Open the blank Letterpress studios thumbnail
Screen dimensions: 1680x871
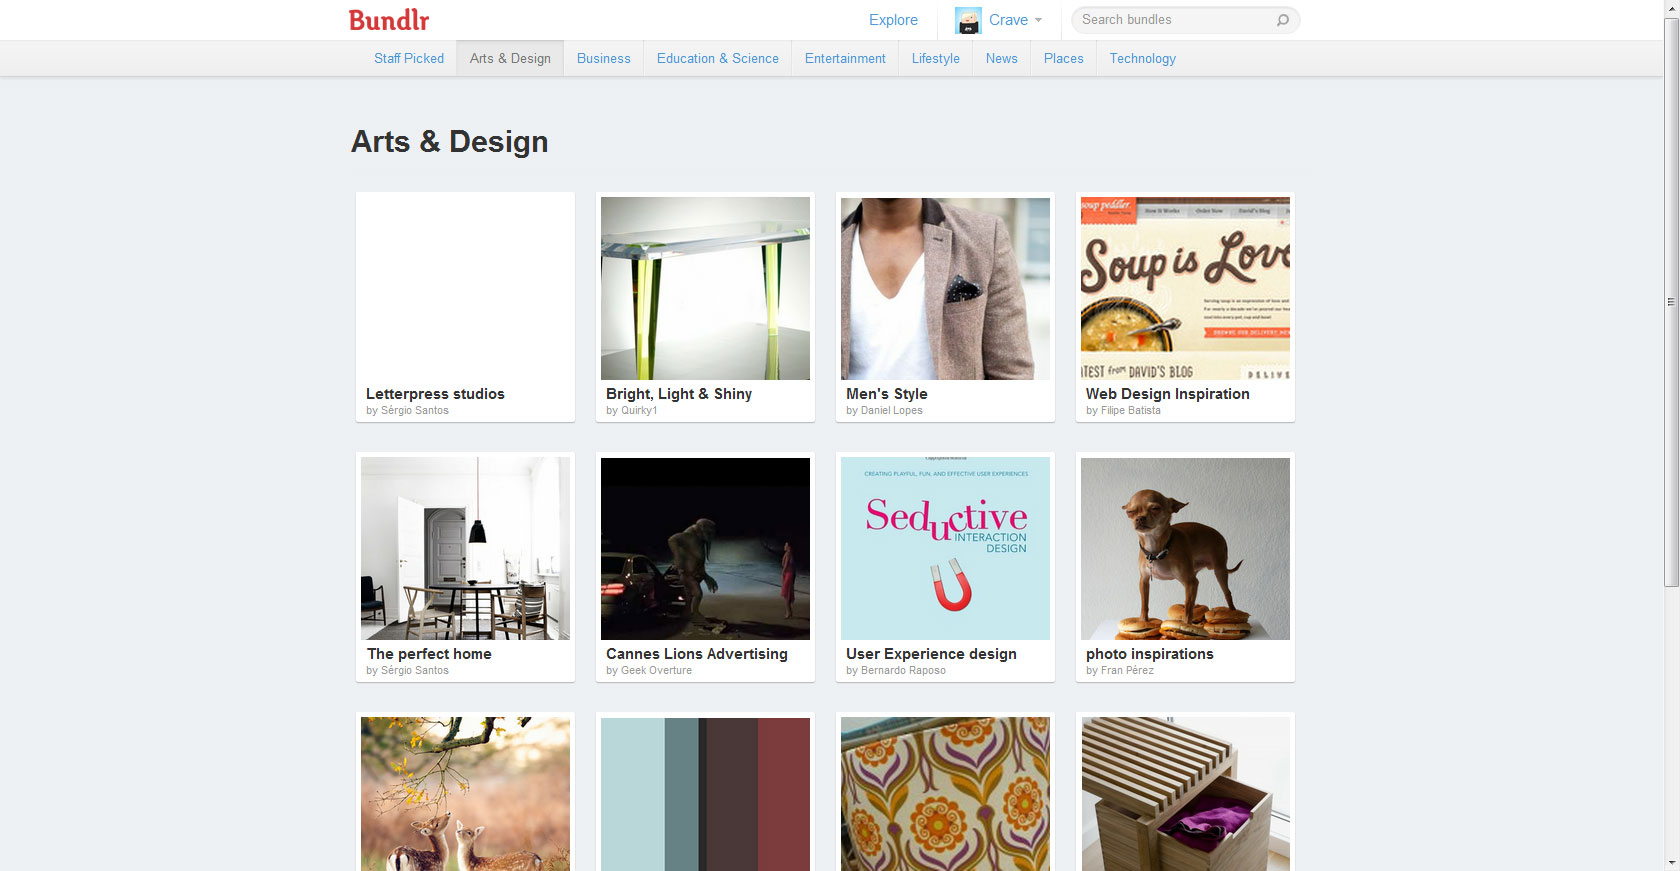click(465, 288)
